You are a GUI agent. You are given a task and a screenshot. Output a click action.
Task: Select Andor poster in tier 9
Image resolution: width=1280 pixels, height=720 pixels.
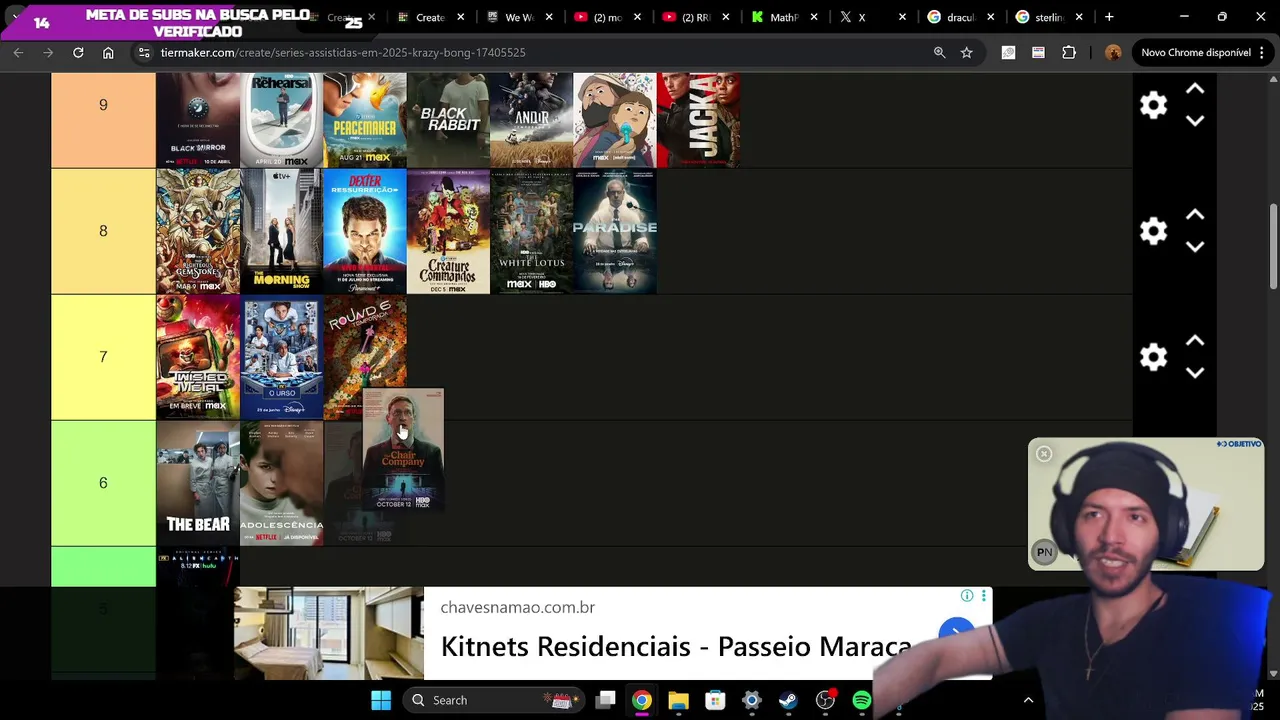click(531, 120)
